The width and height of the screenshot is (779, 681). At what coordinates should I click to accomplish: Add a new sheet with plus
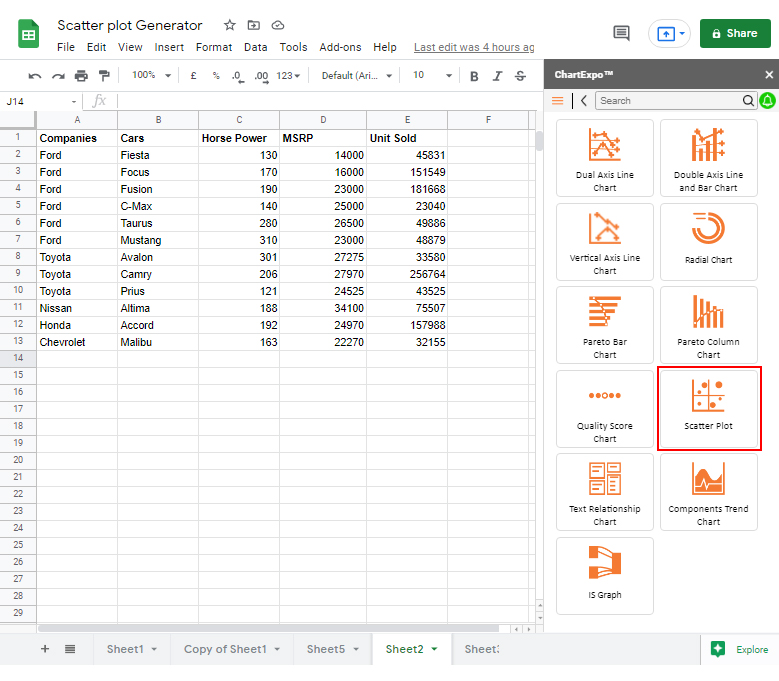coord(45,649)
